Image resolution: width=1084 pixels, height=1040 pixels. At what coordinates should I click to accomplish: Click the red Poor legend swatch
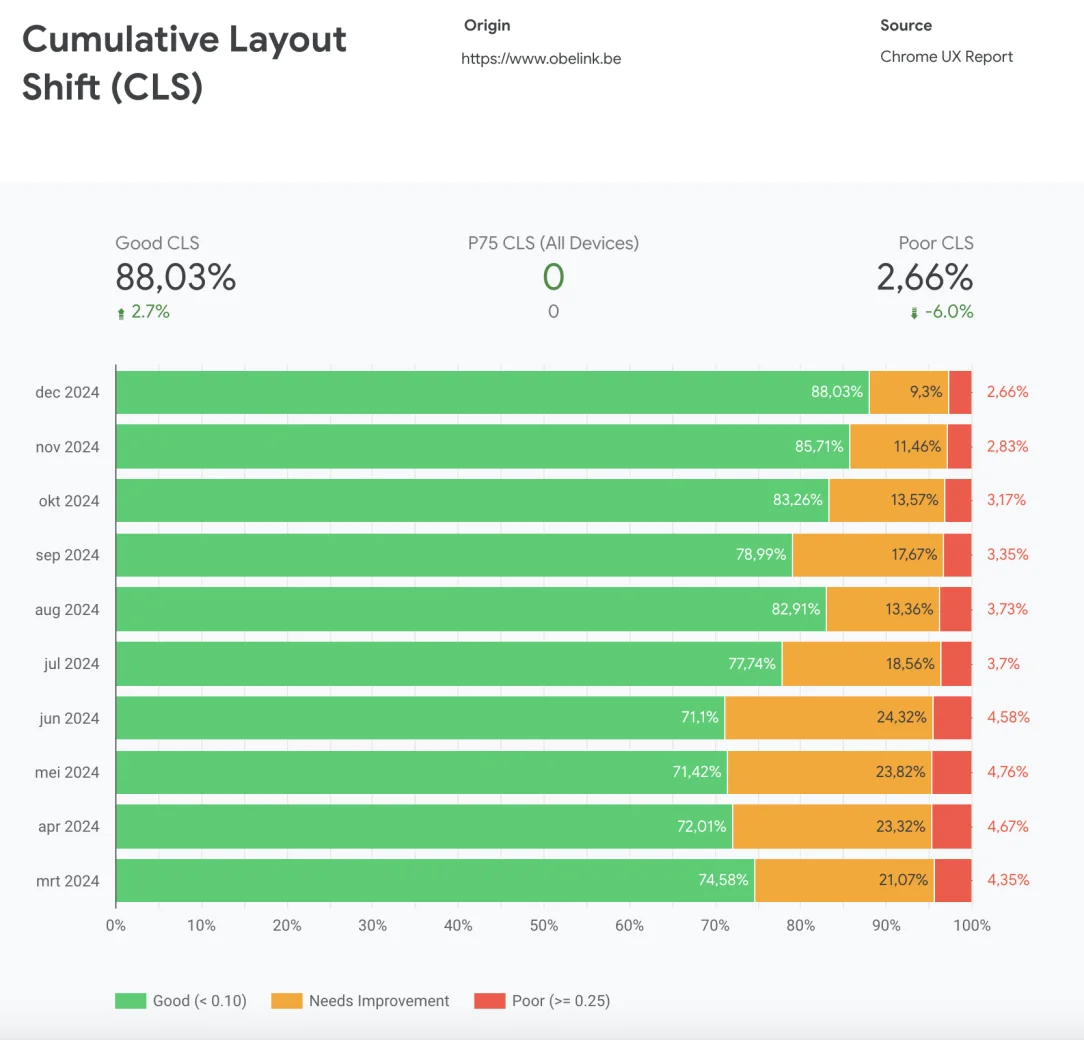(489, 1001)
